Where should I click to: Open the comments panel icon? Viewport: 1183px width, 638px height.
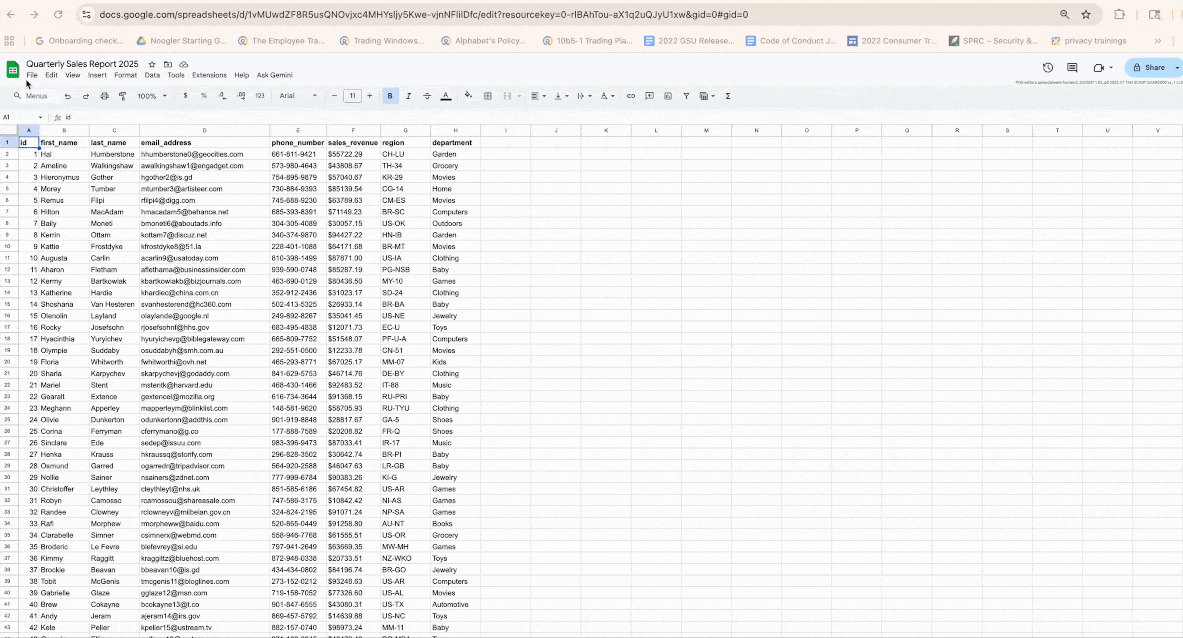tap(1072, 67)
